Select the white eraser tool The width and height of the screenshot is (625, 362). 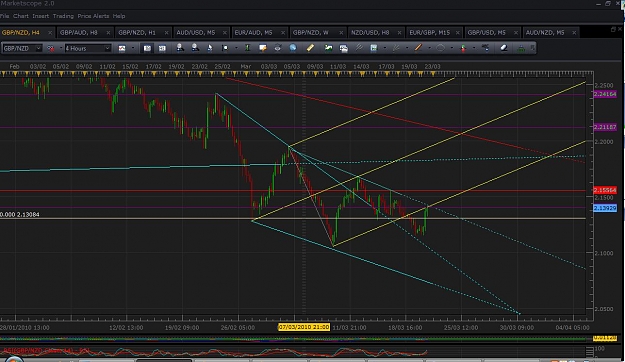pyautogui.click(x=504, y=48)
